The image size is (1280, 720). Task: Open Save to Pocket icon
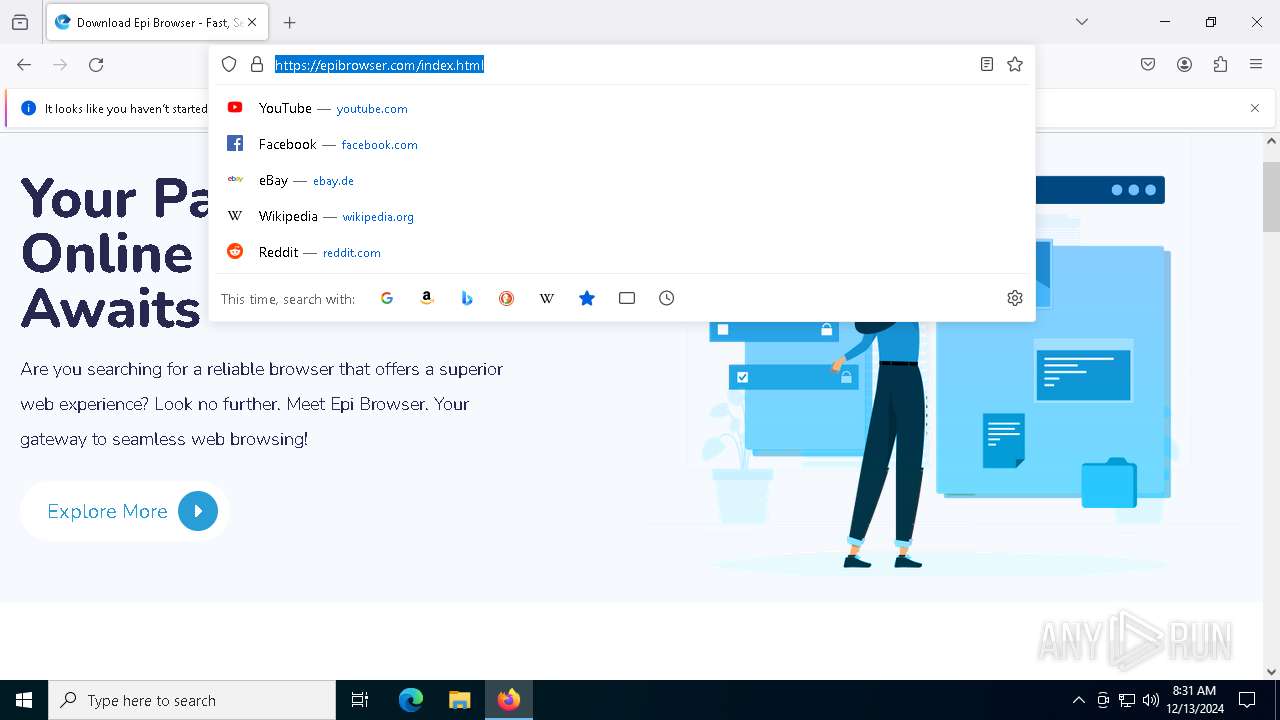tap(1148, 65)
